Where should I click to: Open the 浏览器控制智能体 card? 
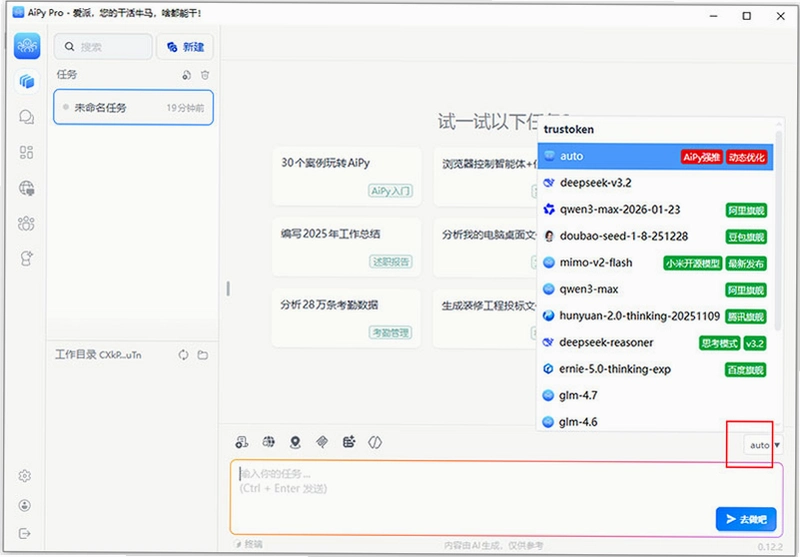click(486, 176)
